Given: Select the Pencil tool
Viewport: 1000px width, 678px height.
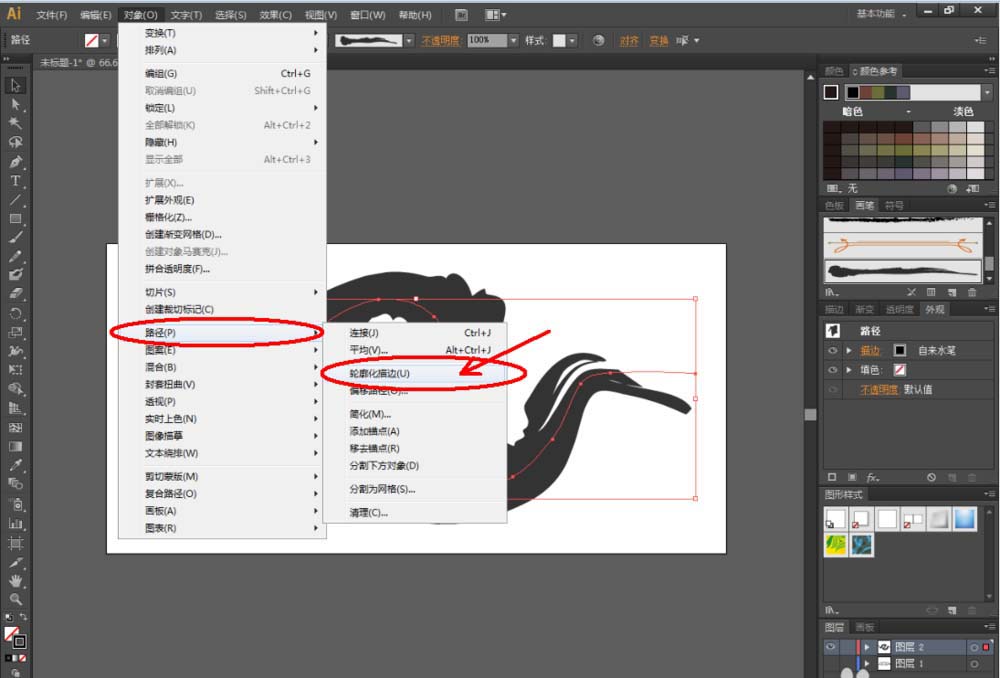Looking at the screenshot, I should (x=16, y=256).
